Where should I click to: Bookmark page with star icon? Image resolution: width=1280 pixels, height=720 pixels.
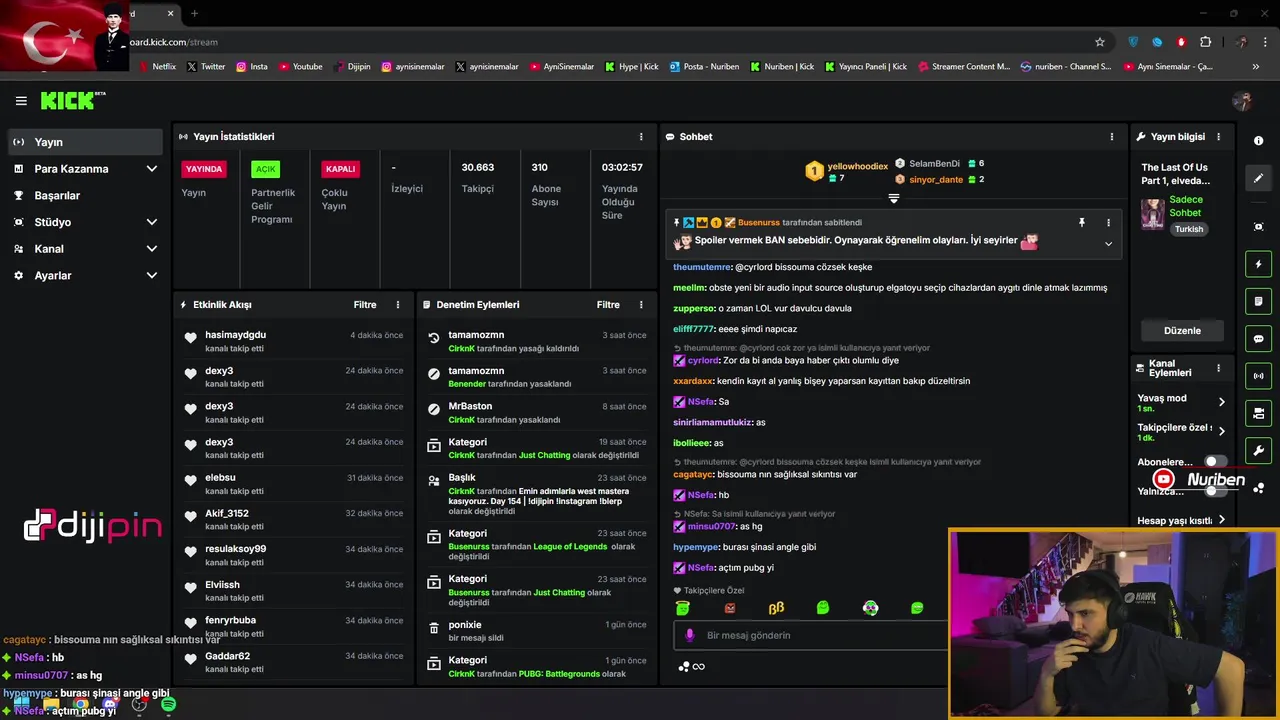tap(1100, 42)
